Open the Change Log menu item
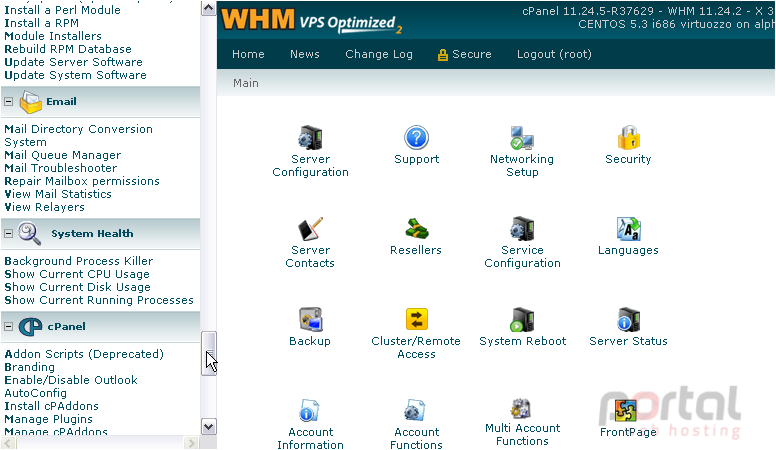776x450 pixels. click(x=379, y=54)
